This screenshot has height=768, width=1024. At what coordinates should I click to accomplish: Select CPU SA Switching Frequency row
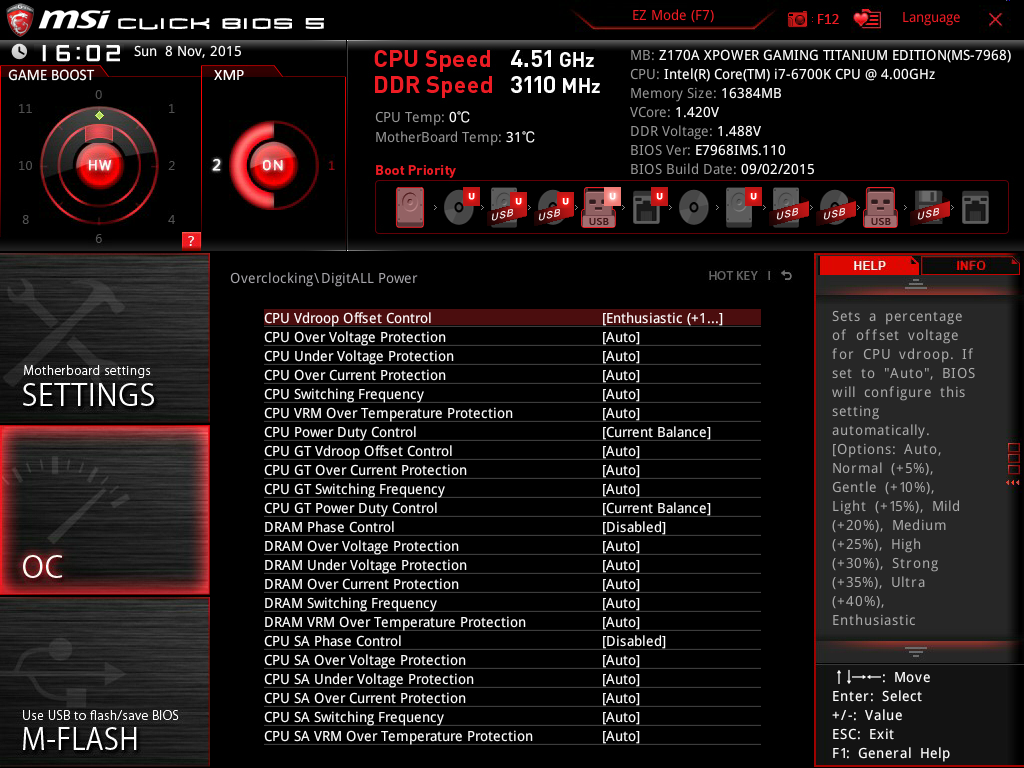click(x=512, y=717)
